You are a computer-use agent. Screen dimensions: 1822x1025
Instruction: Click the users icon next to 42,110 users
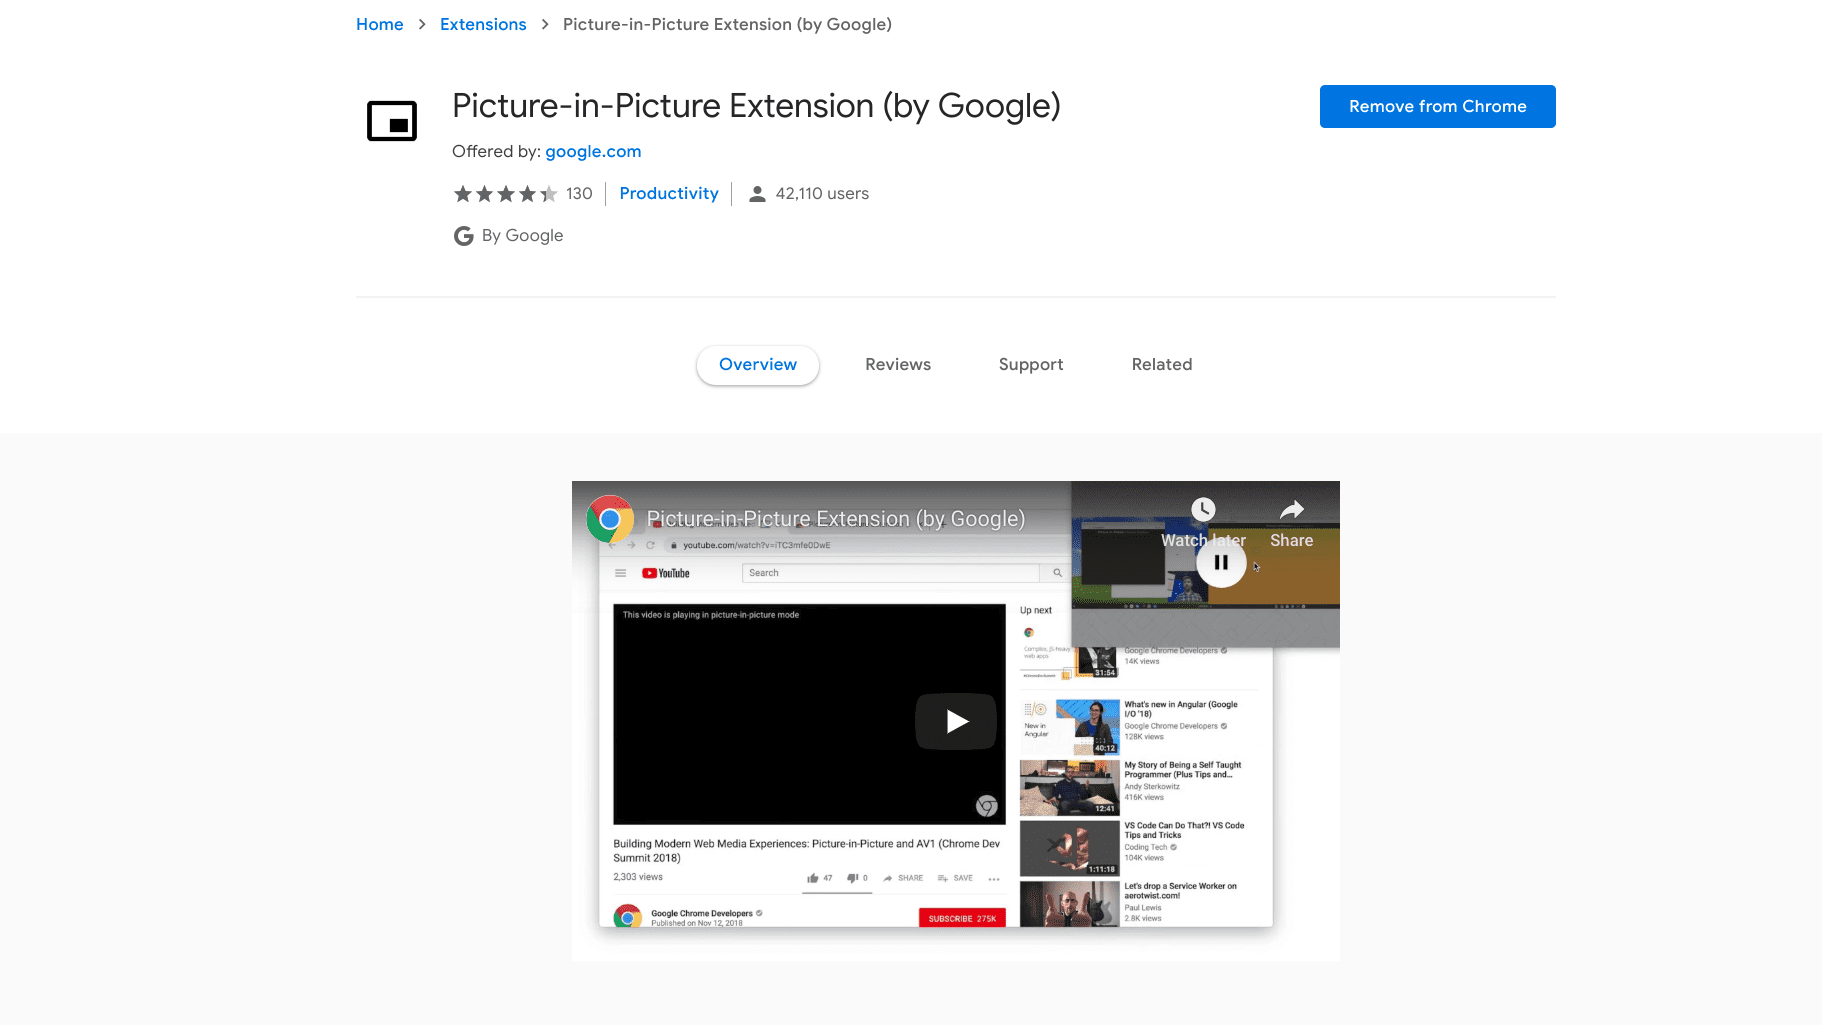pos(757,193)
